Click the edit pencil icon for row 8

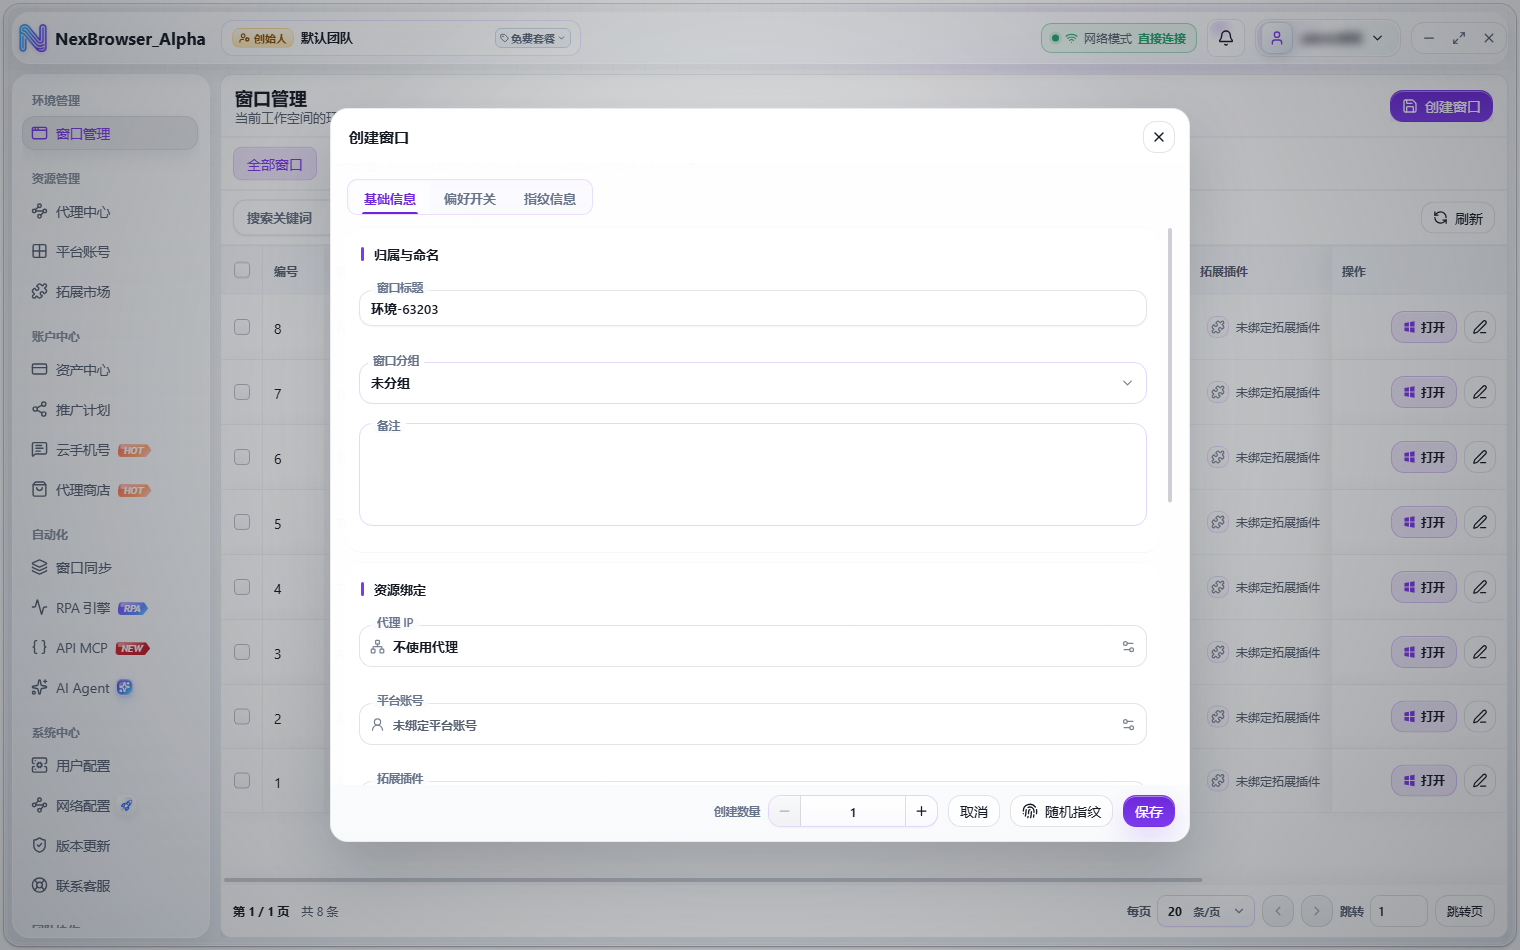(1480, 327)
